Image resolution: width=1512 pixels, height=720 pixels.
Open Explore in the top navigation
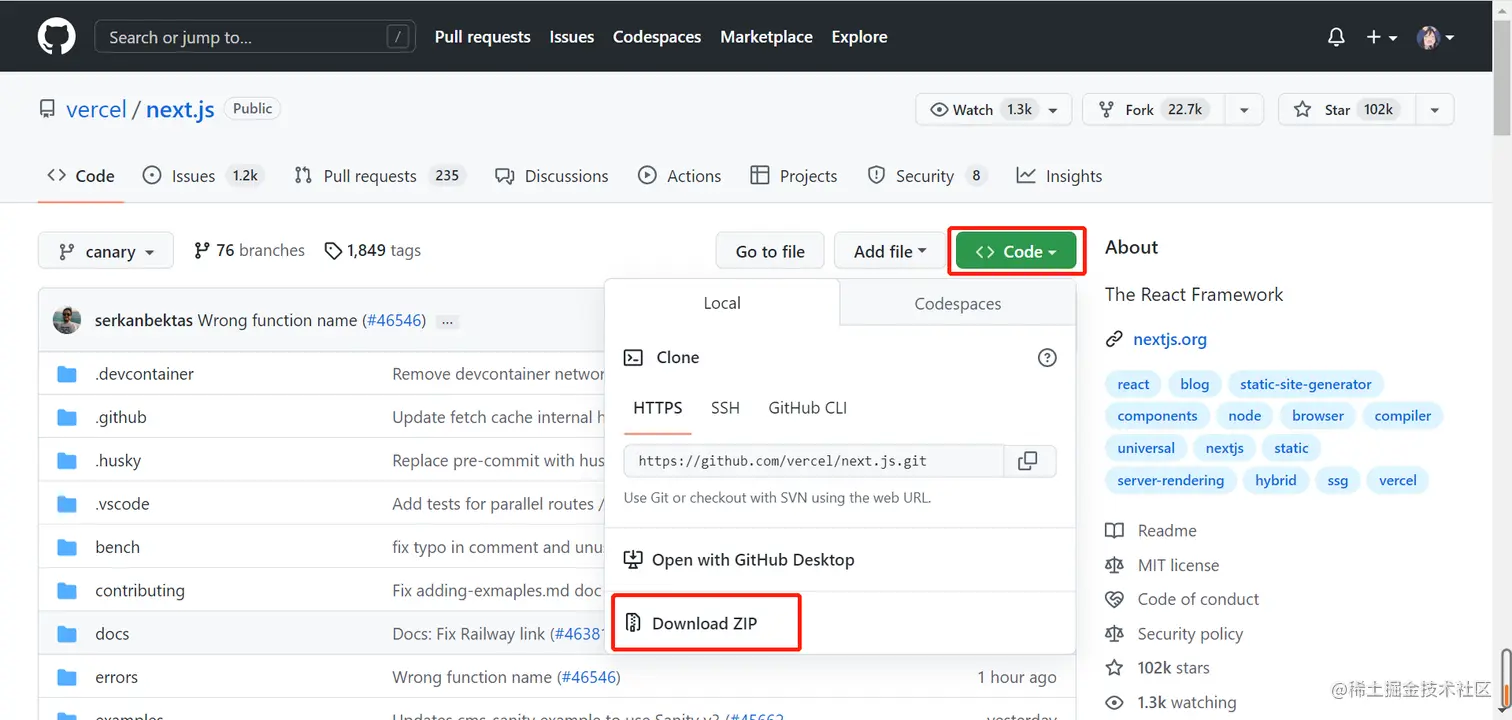859,37
